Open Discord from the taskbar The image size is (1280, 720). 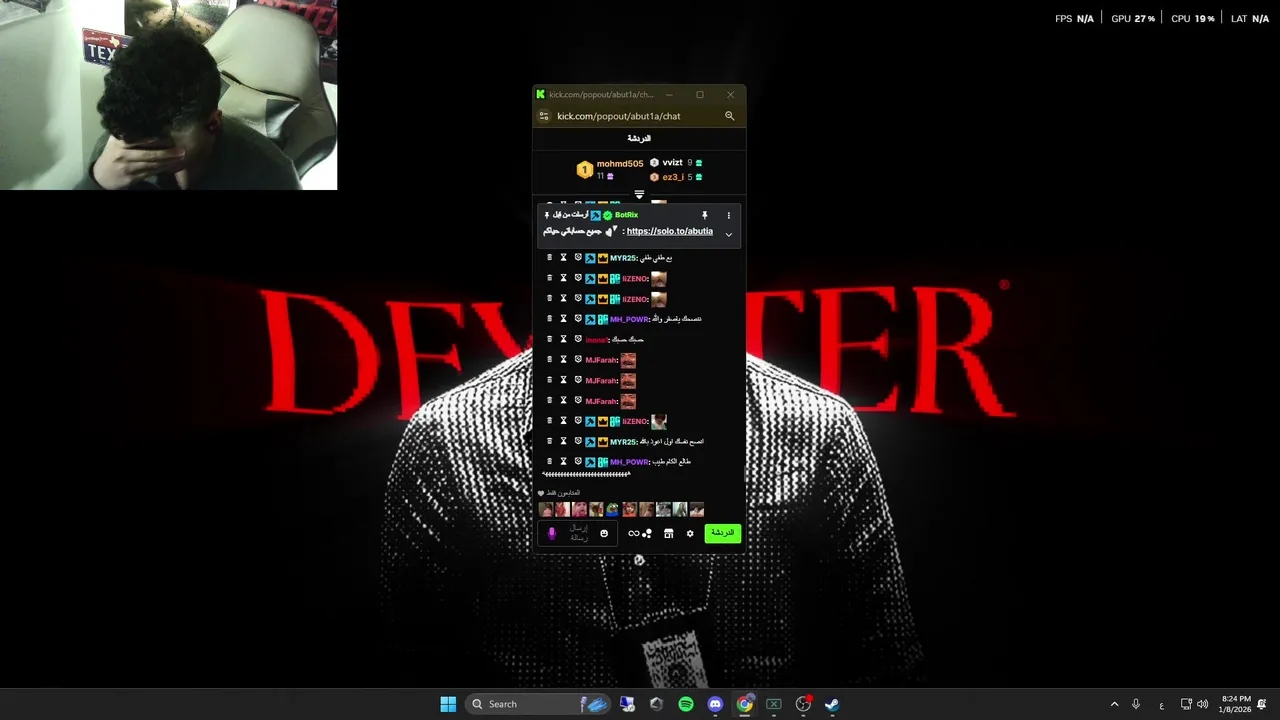pyautogui.click(x=715, y=704)
